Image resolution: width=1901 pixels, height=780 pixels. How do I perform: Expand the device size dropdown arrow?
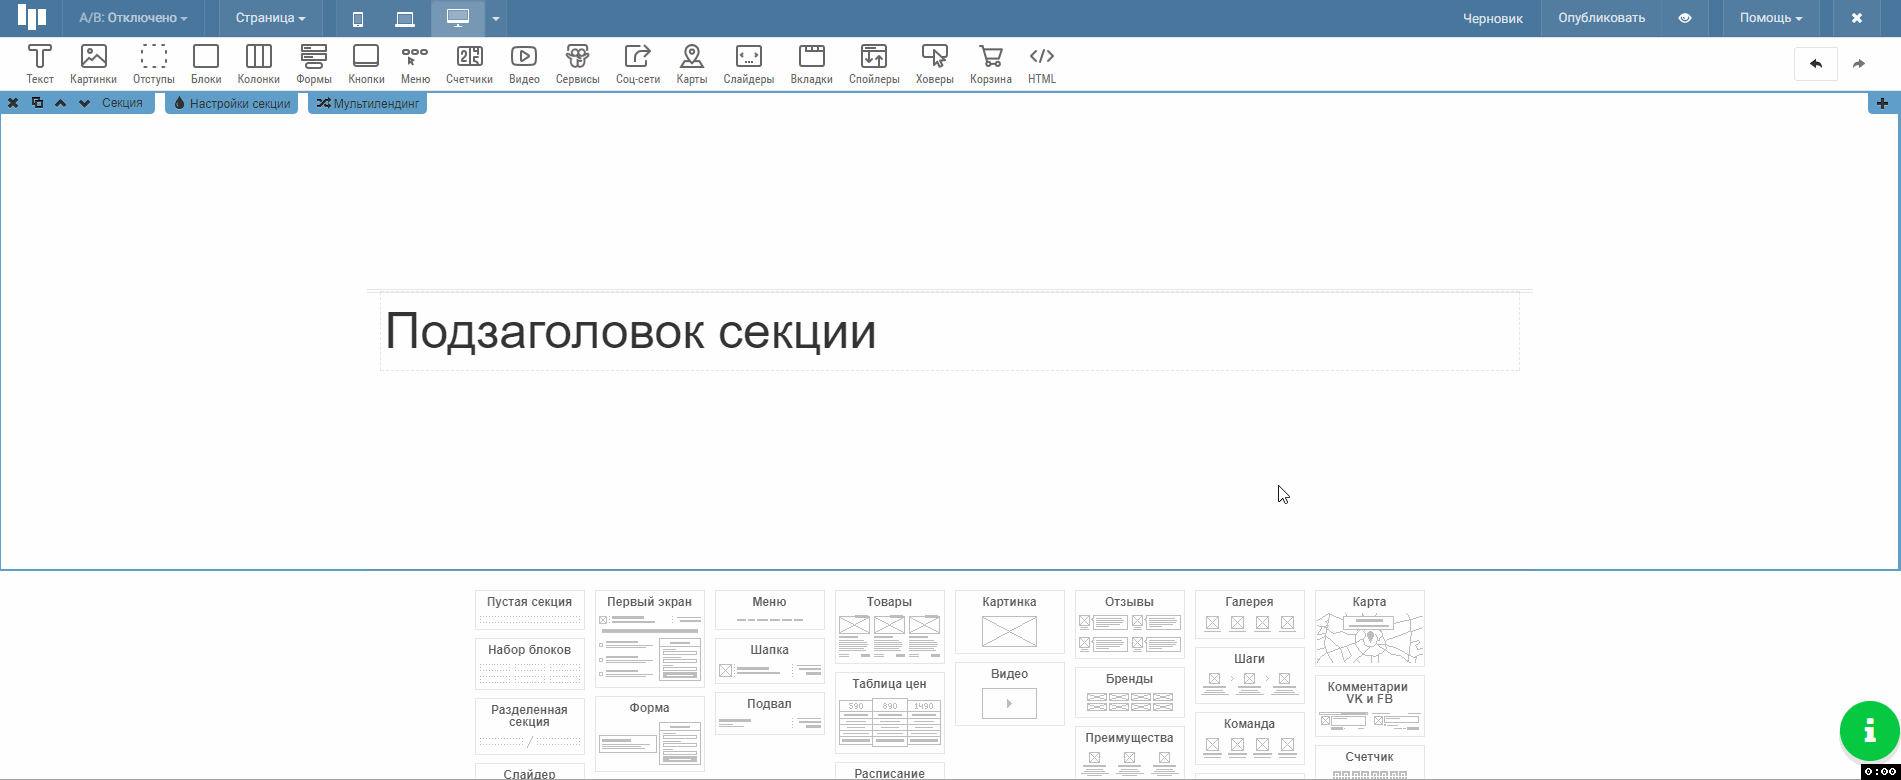pyautogui.click(x=495, y=18)
